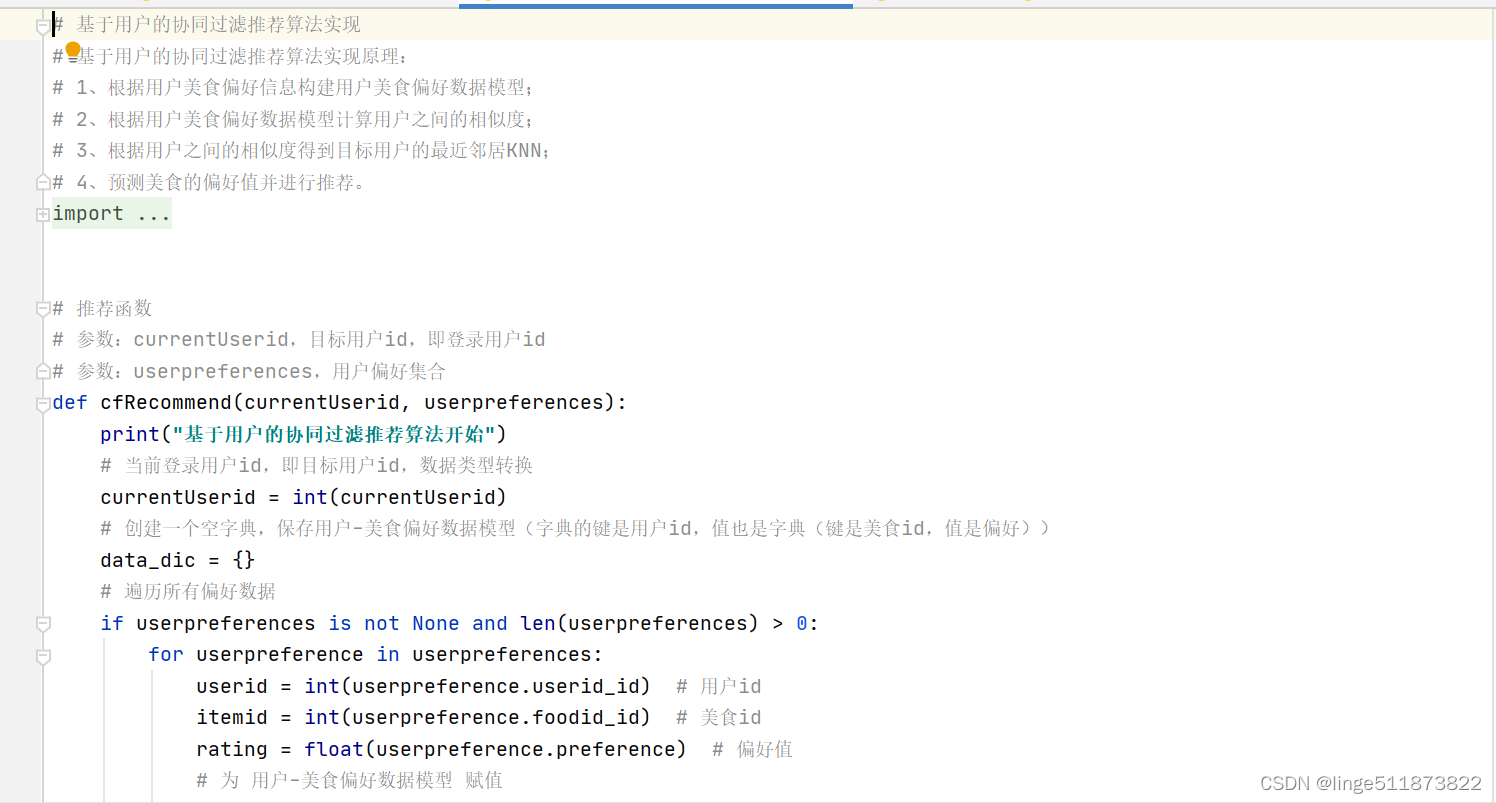The width and height of the screenshot is (1496, 803).
Task: Click the function name cfRecommend
Action: (x=166, y=403)
